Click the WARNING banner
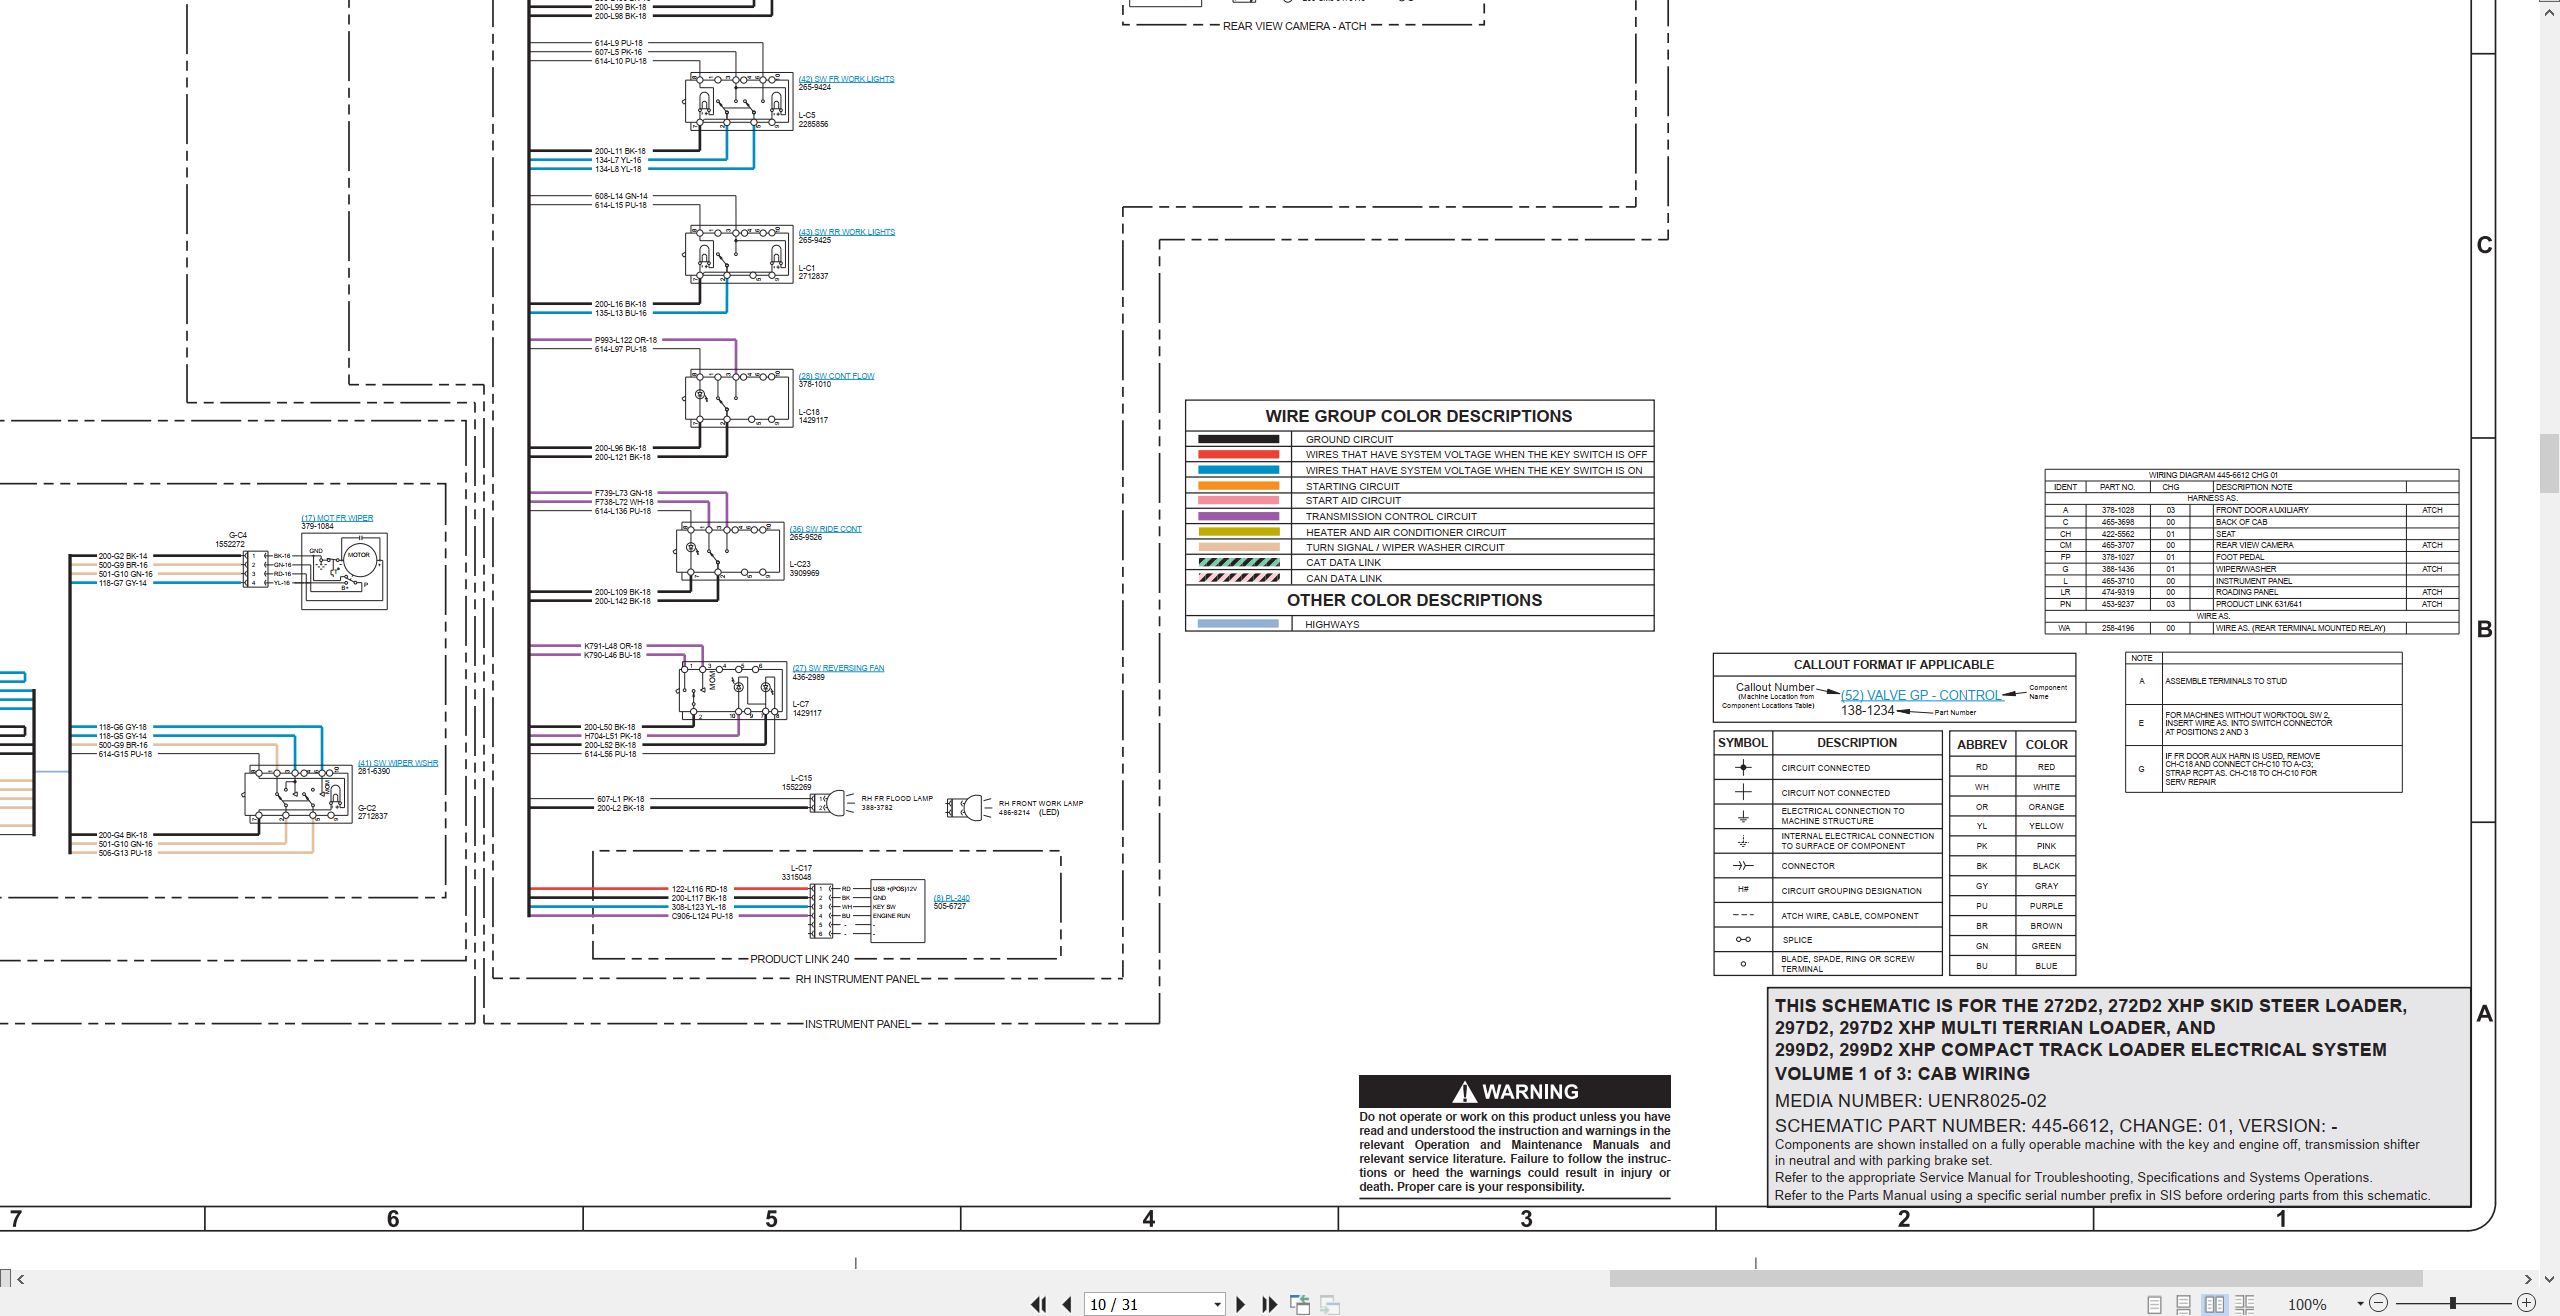2560x1316 pixels. (1514, 1091)
